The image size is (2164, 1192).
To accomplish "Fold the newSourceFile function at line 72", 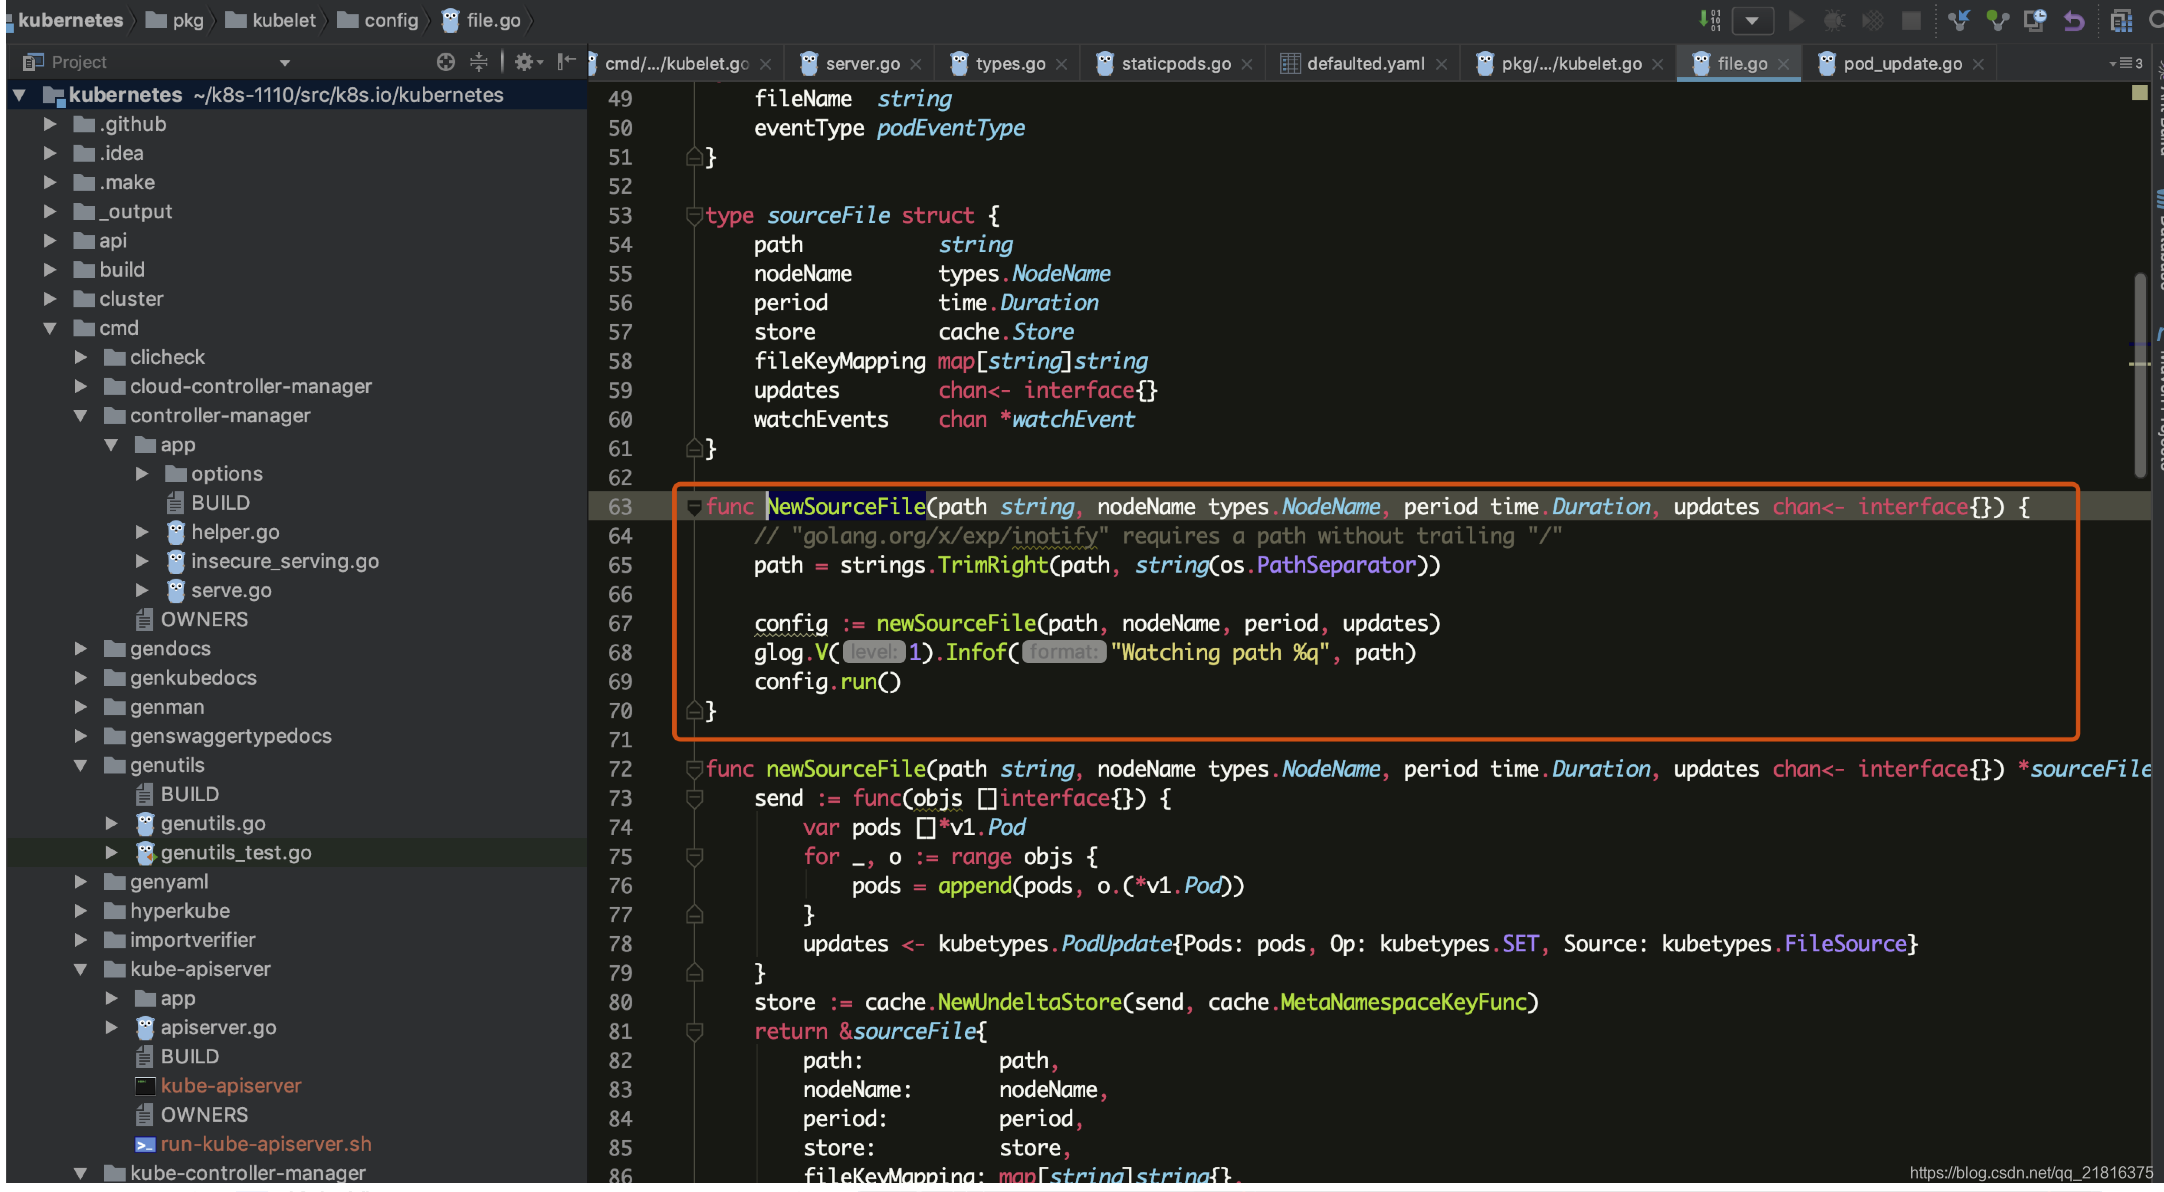I will [x=694, y=769].
